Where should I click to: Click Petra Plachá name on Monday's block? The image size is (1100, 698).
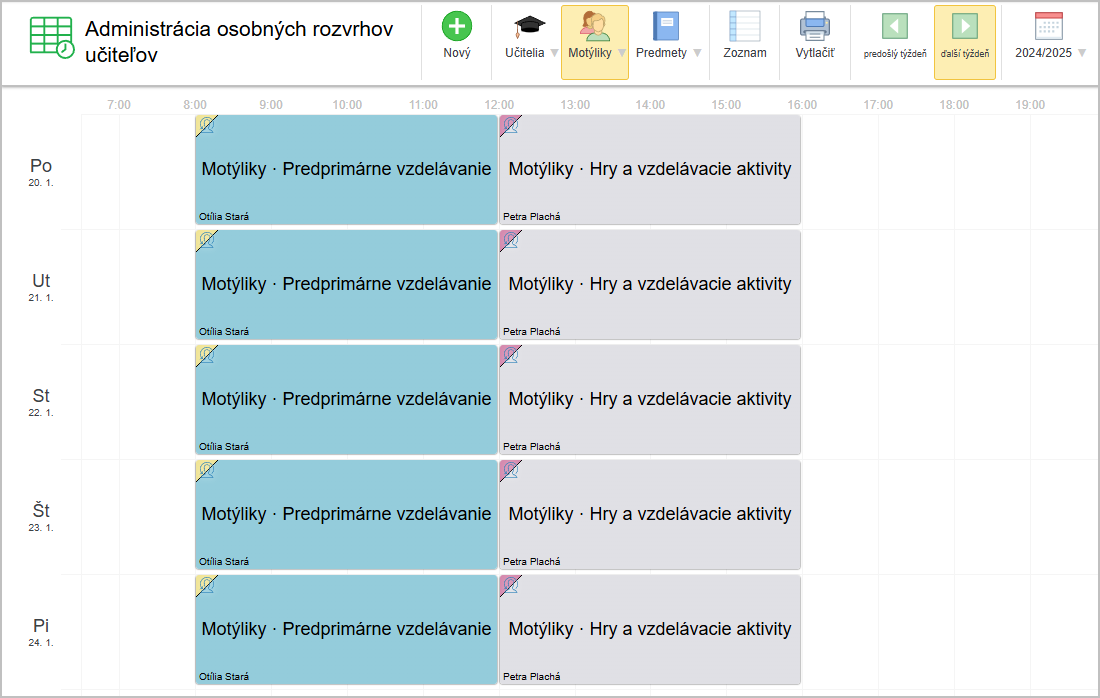tap(532, 217)
